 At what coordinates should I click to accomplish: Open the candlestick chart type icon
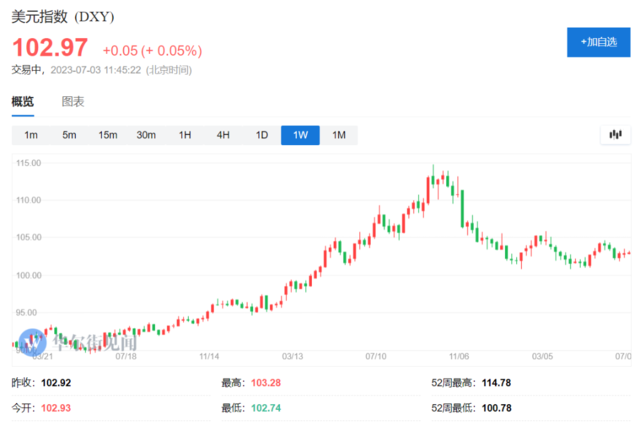[x=616, y=135]
